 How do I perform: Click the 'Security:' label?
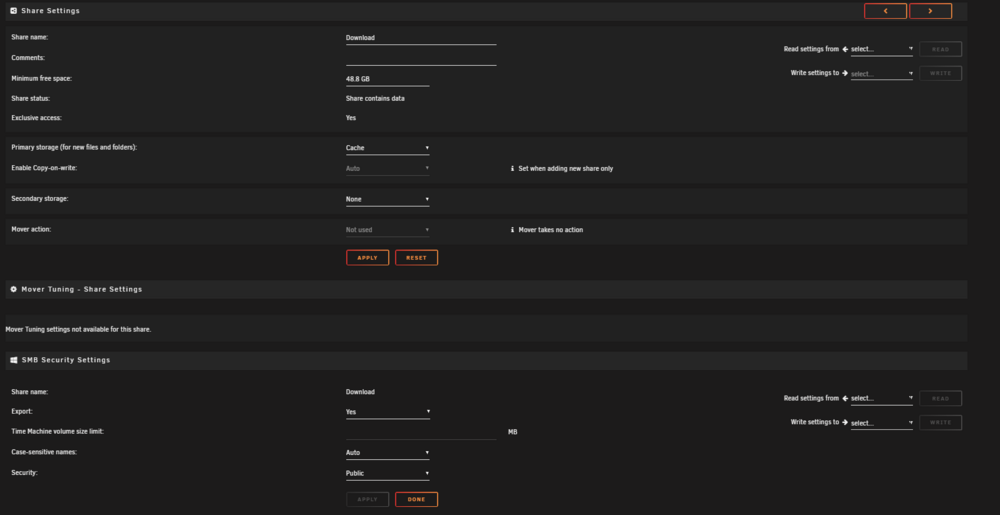(24, 473)
